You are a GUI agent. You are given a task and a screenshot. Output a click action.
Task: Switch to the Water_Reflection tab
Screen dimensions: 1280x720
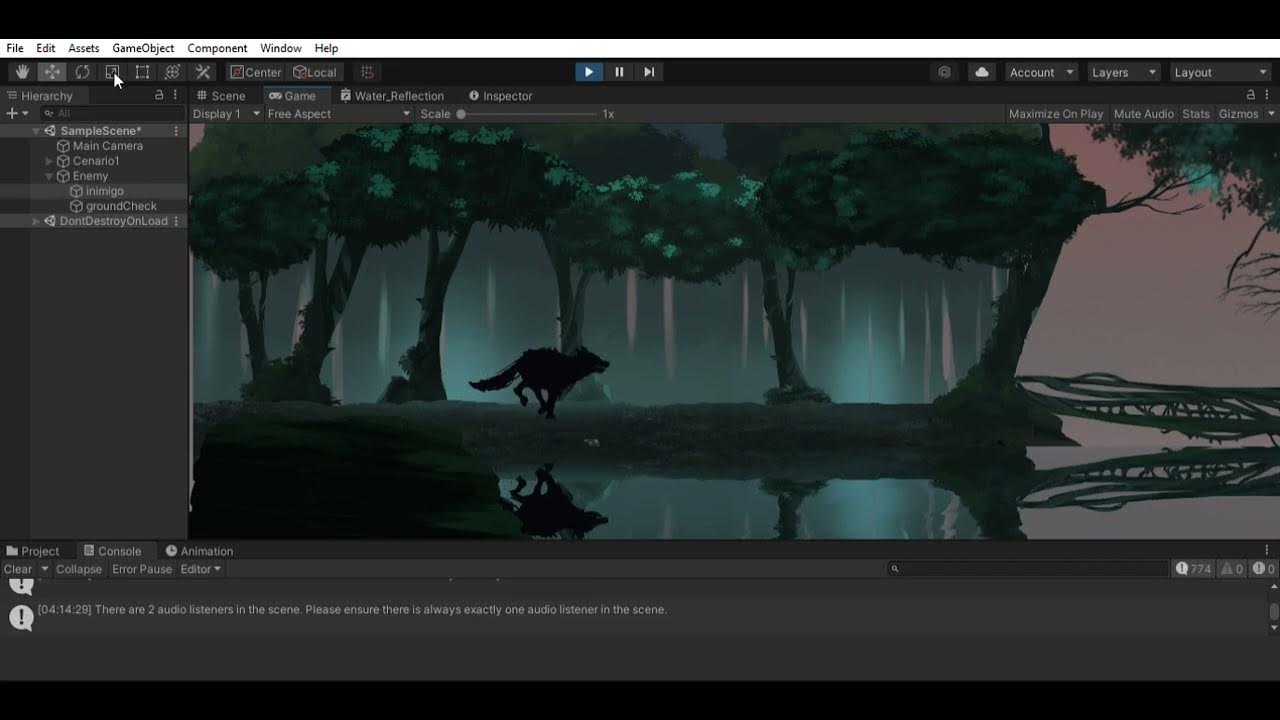coord(392,96)
